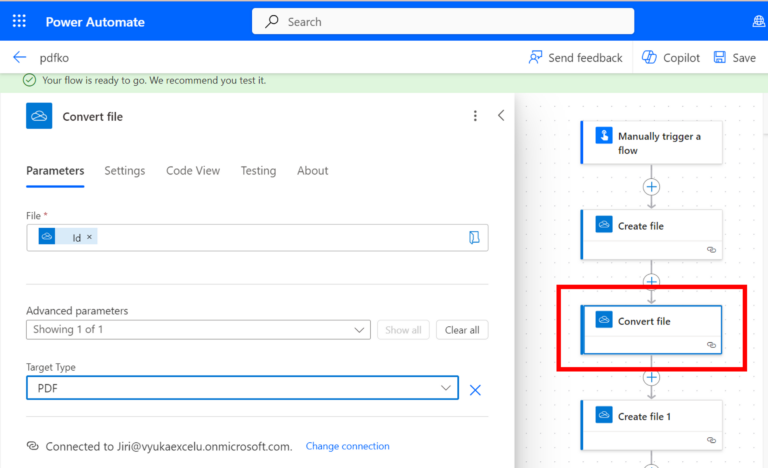Click the Create file OneDrive icon

click(604, 224)
